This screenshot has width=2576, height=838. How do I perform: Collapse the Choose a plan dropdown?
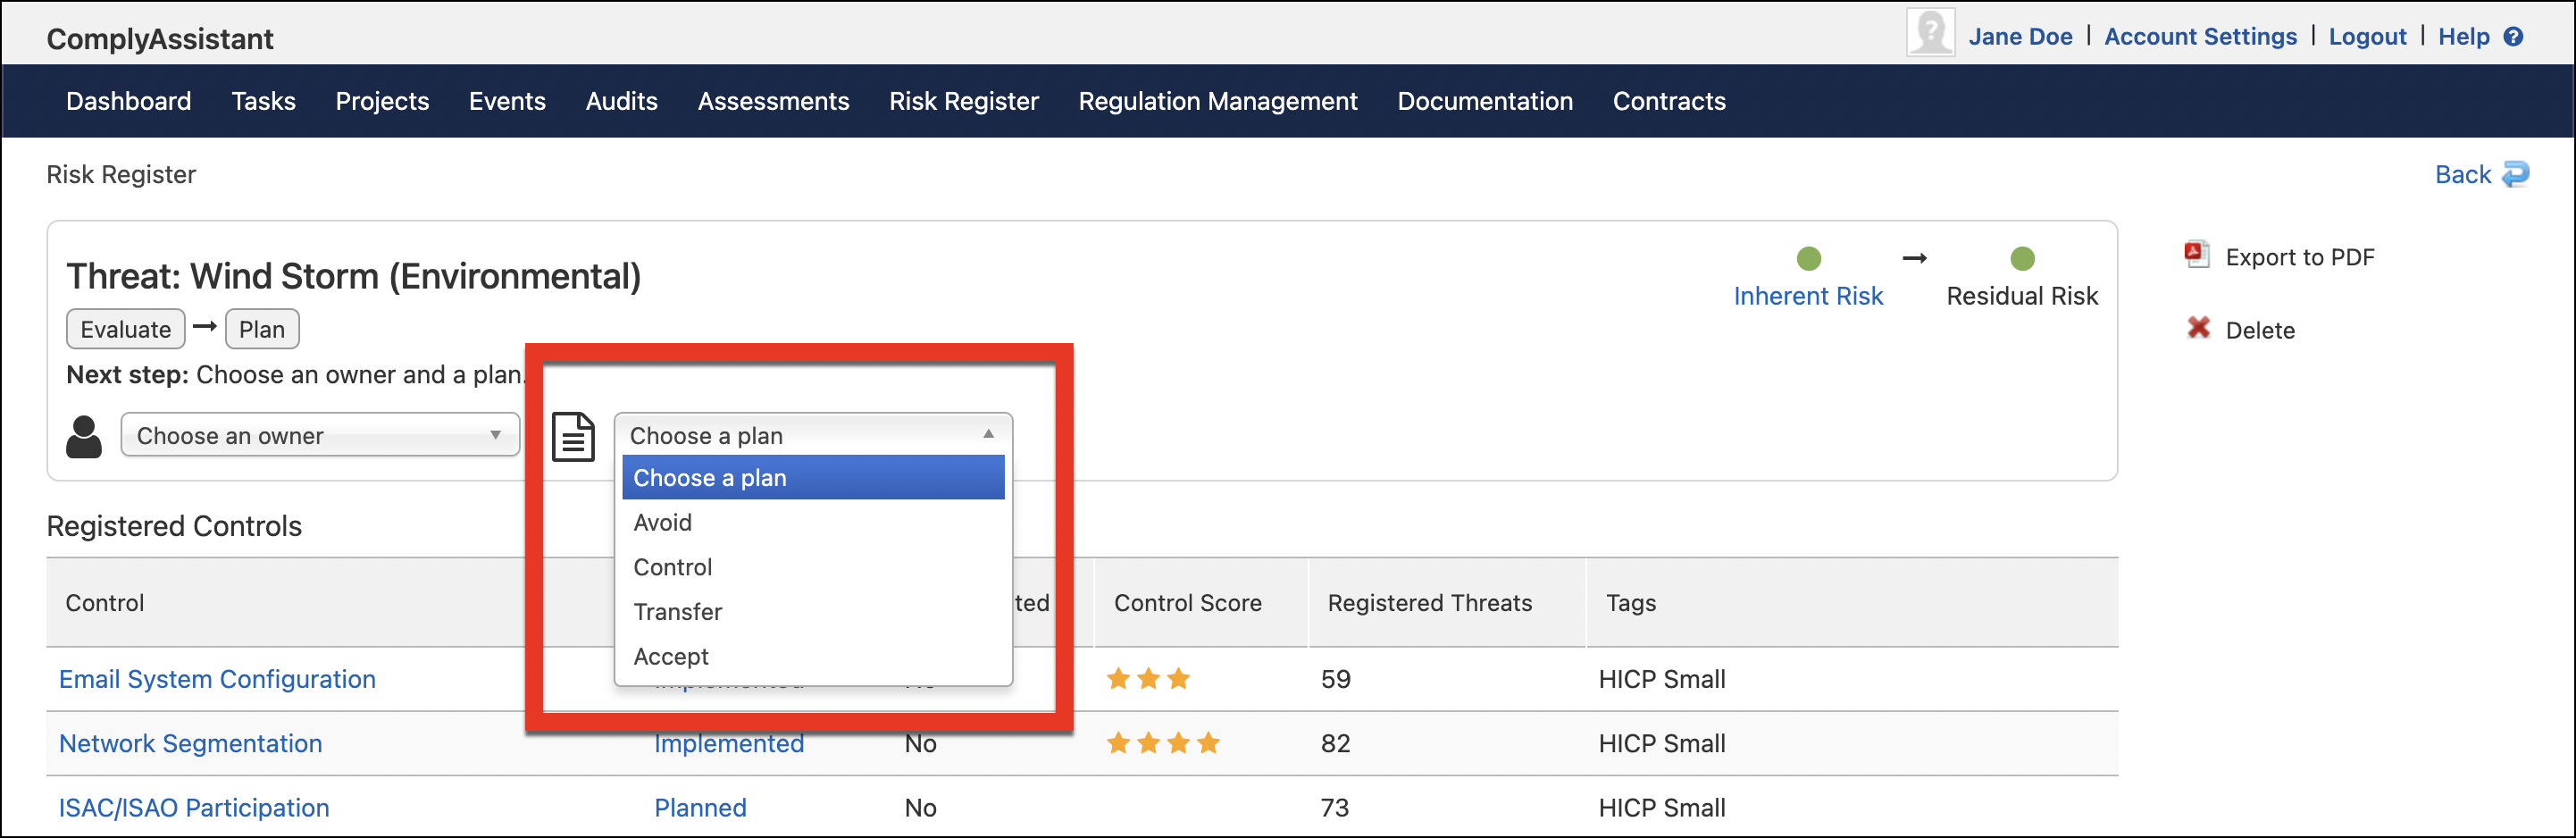point(813,435)
